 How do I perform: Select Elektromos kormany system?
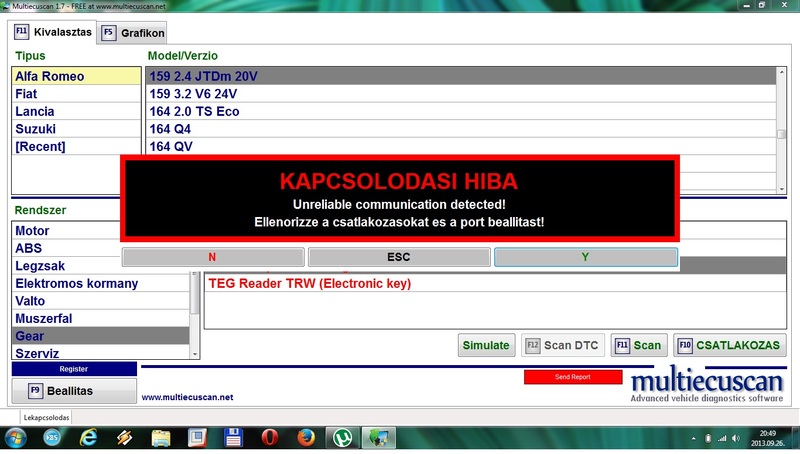[x=101, y=284]
